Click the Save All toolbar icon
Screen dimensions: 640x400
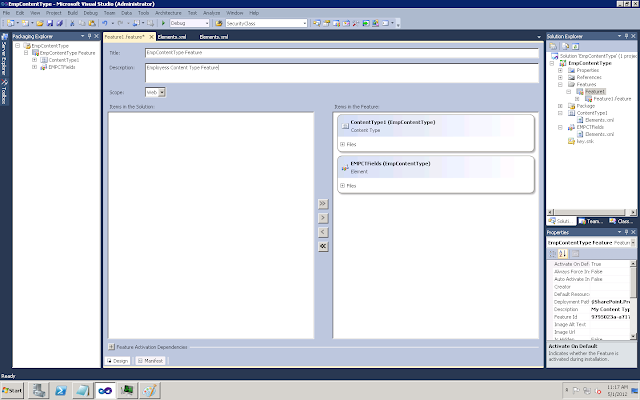pos(60,23)
